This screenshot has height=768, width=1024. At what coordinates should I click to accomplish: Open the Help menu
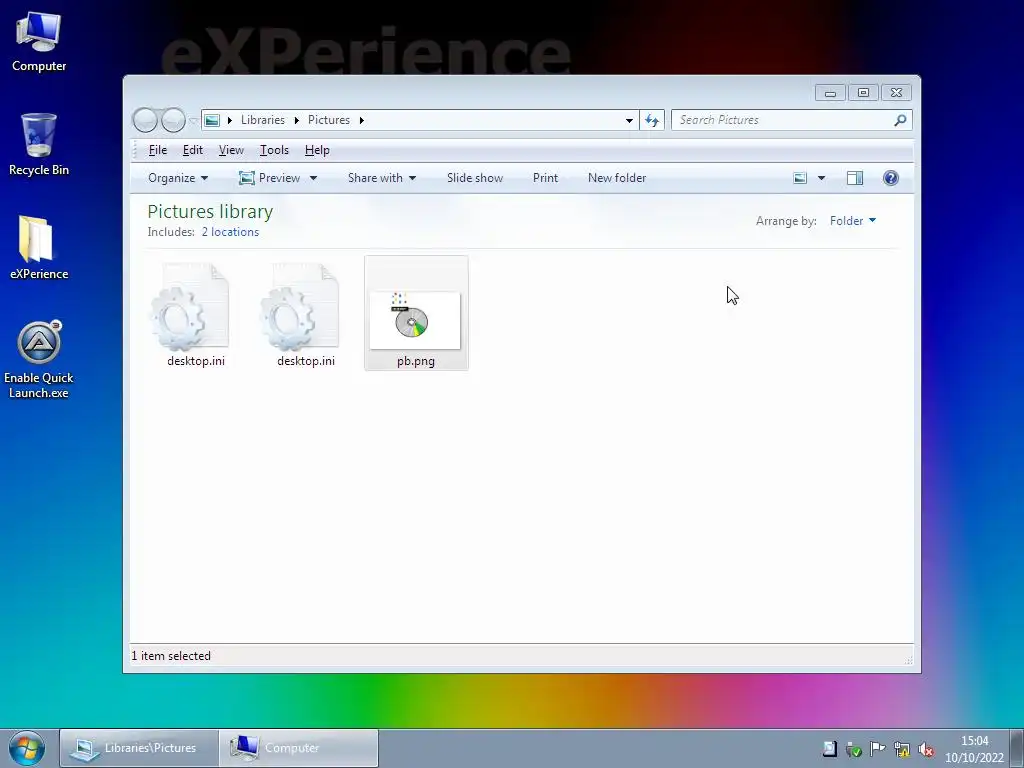(x=317, y=150)
